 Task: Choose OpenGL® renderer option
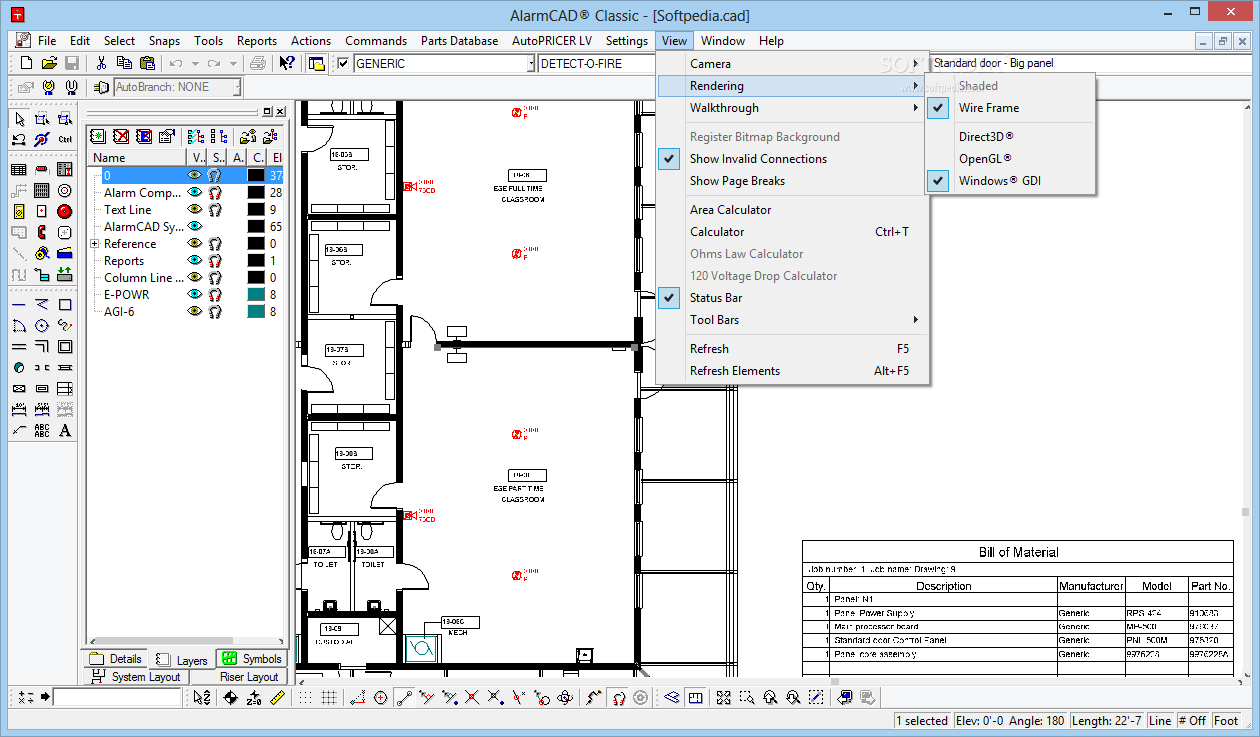point(985,159)
